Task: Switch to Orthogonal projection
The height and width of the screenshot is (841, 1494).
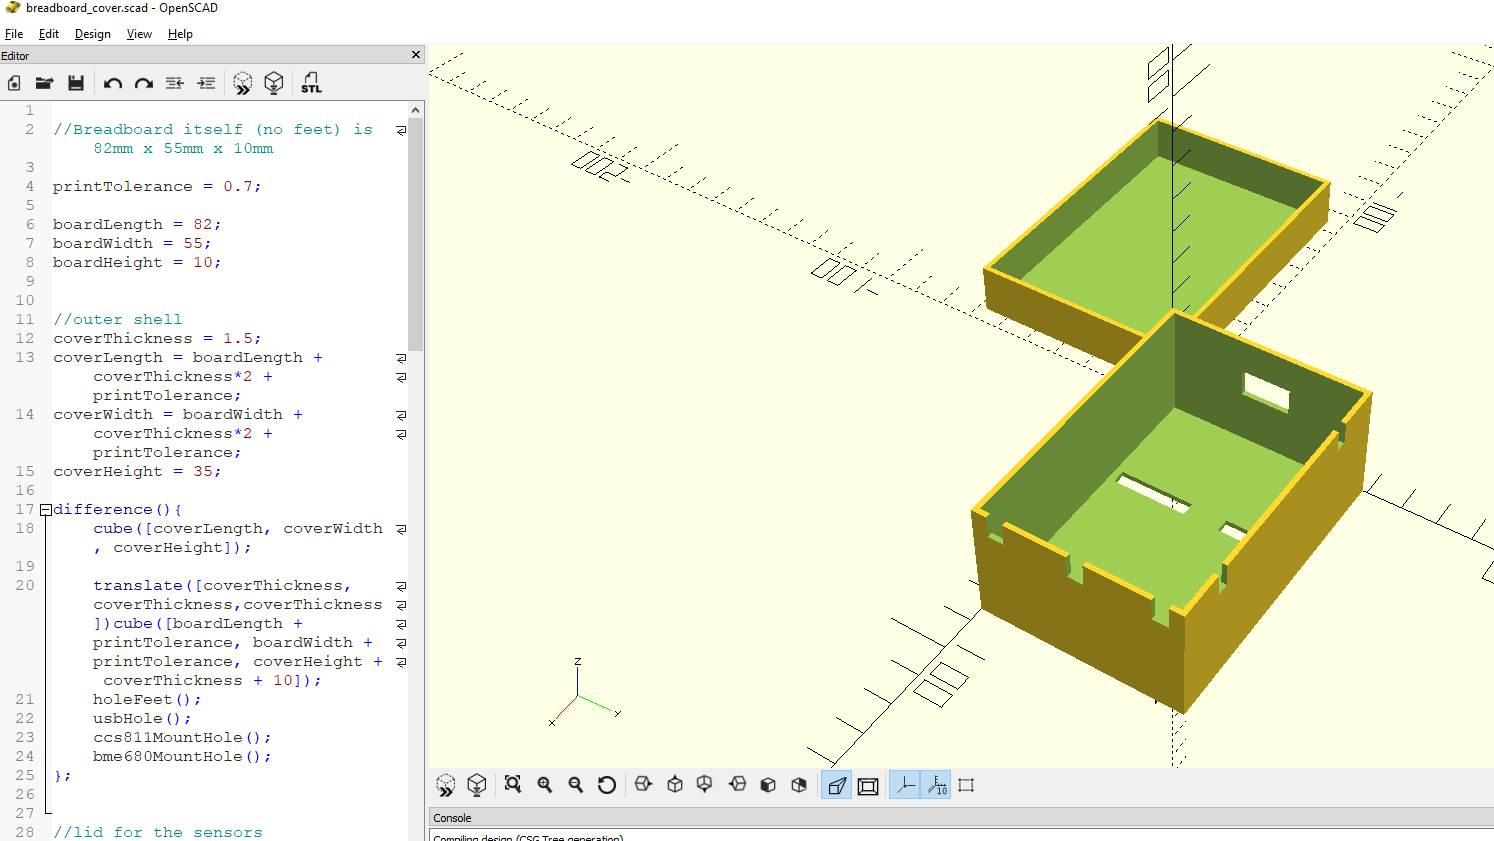Action: (x=868, y=786)
